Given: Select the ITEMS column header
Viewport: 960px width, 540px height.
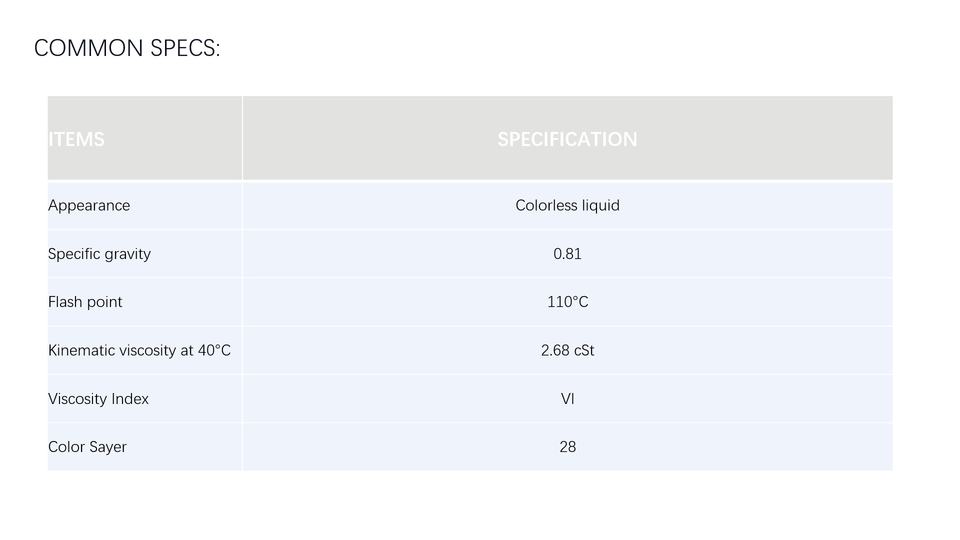Looking at the screenshot, I should coord(77,140).
